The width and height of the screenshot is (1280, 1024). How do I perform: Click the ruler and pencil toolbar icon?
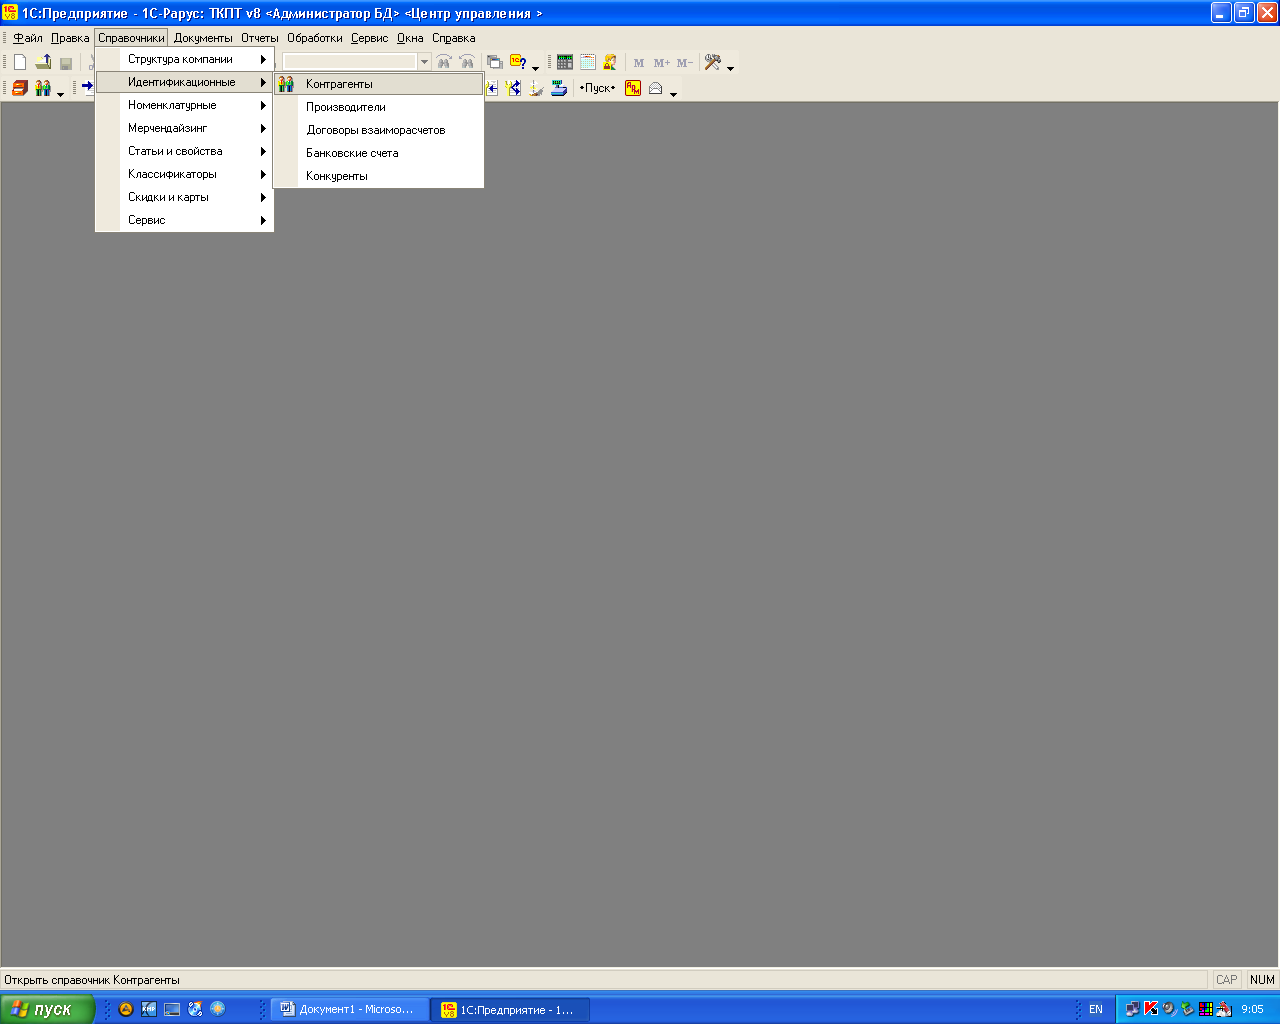click(536, 88)
